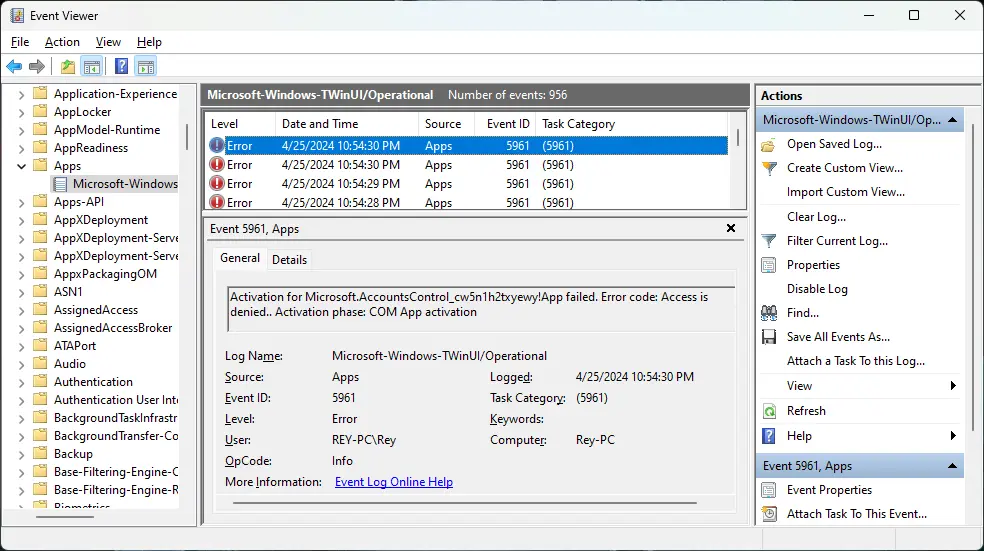Click the Source column header
The width and height of the screenshot is (984, 551).
pyautogui.click(x=446, y=124)
